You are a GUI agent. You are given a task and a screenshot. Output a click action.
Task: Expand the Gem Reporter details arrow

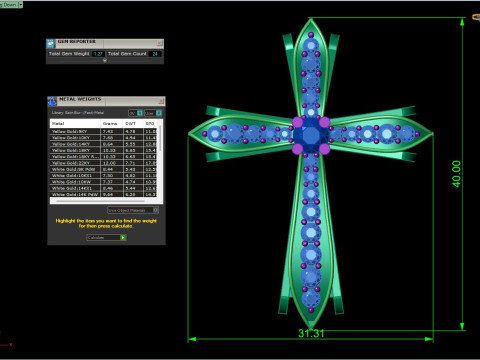click(105, 61)
